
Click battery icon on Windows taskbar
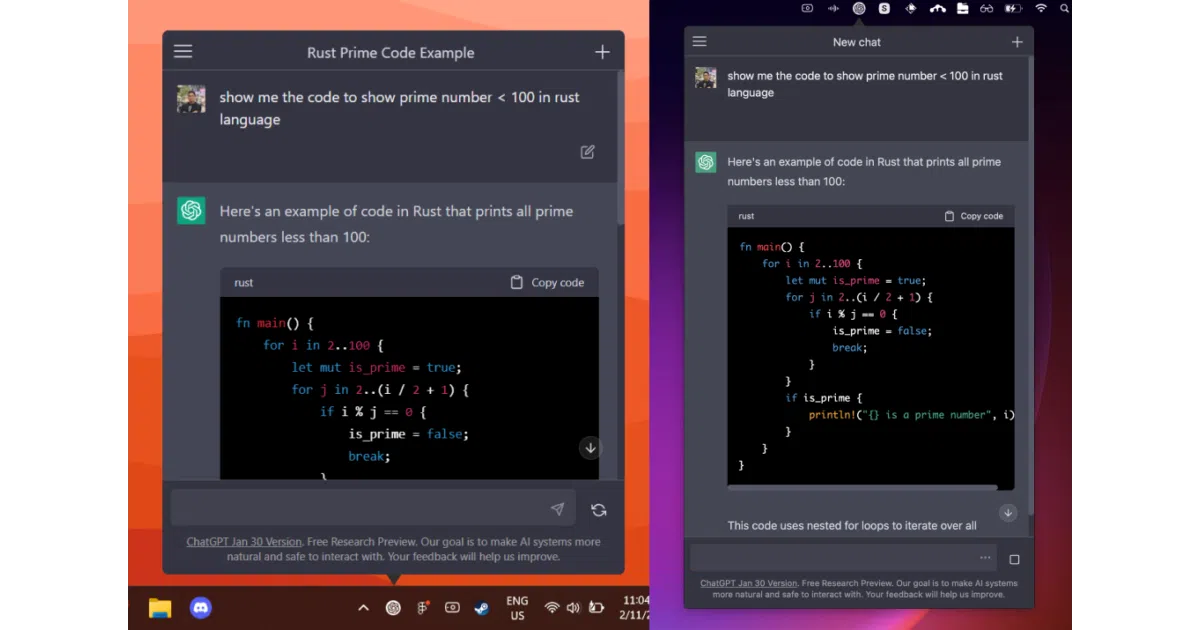596,607
